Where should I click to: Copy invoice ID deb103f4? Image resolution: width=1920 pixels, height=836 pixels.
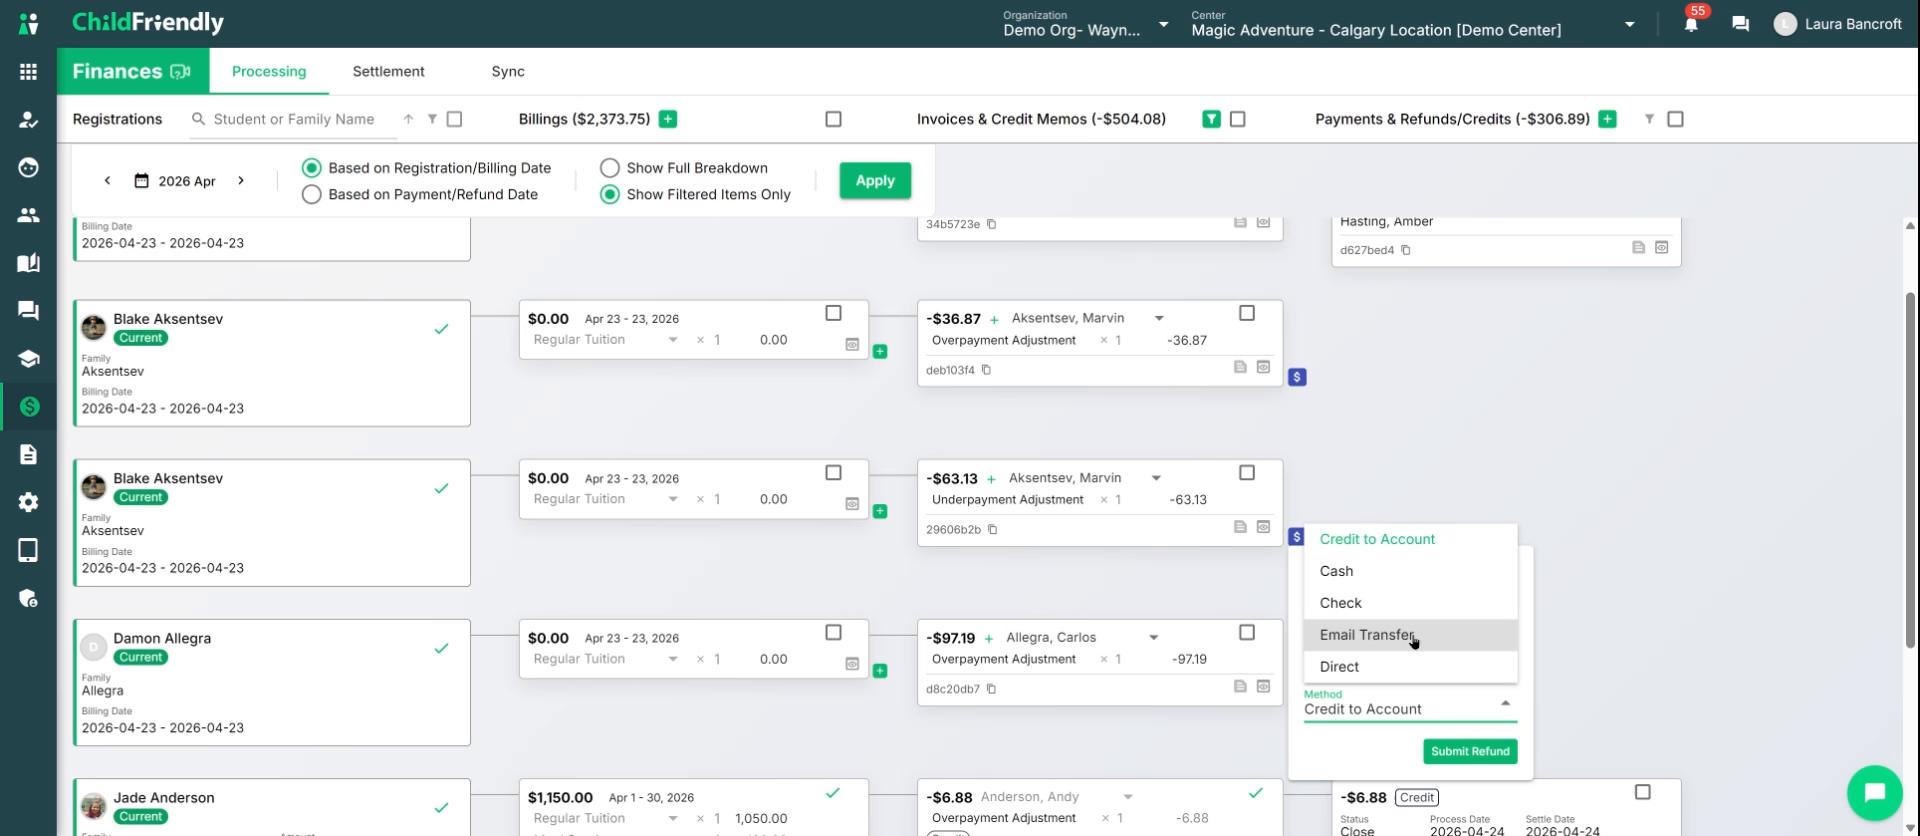coord(986,370)
